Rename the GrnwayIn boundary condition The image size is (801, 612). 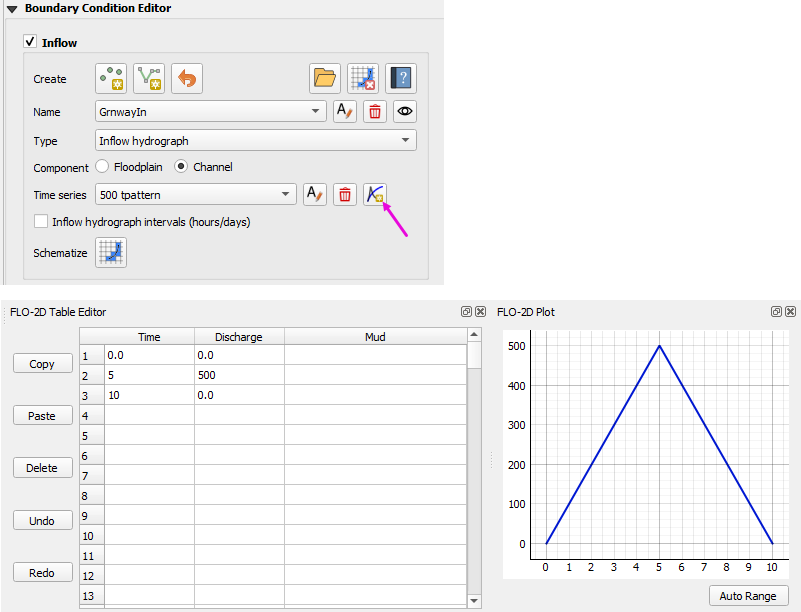click(344, 111)
